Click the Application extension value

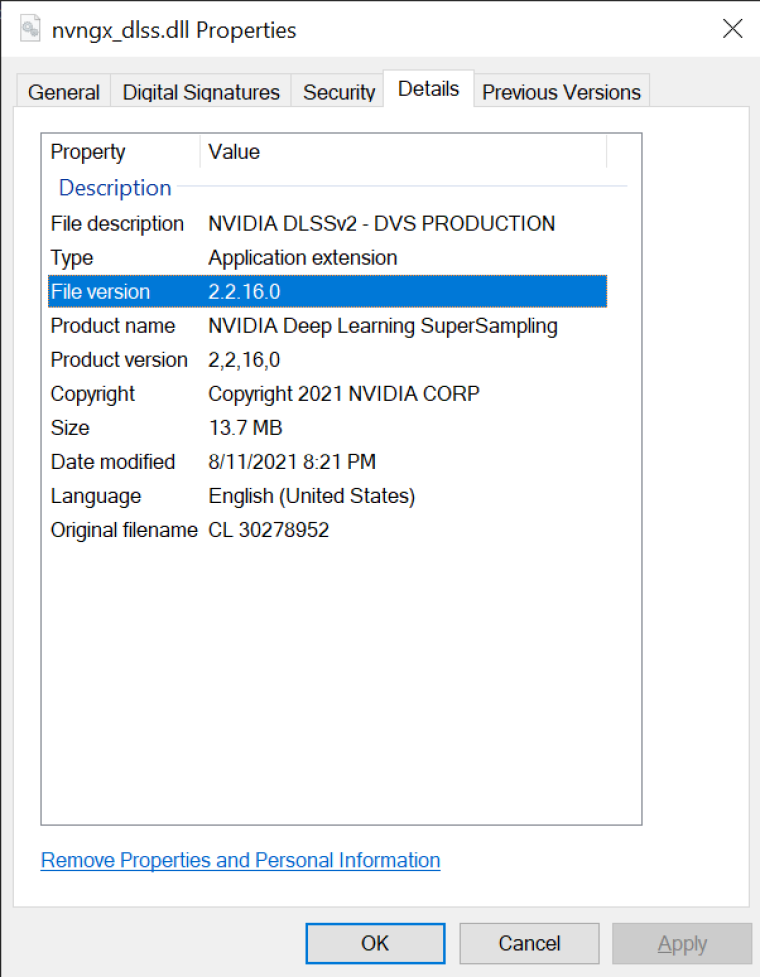point(303,258)
